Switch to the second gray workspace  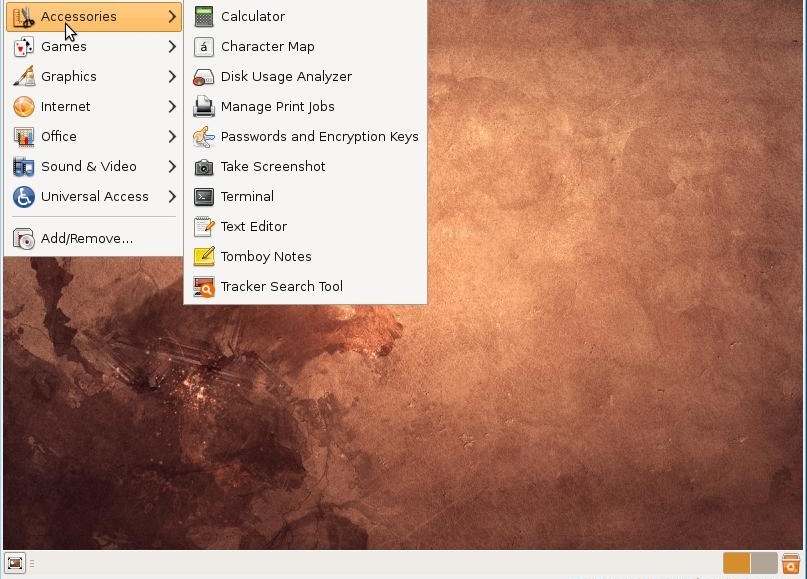click(x=764, y=563)
